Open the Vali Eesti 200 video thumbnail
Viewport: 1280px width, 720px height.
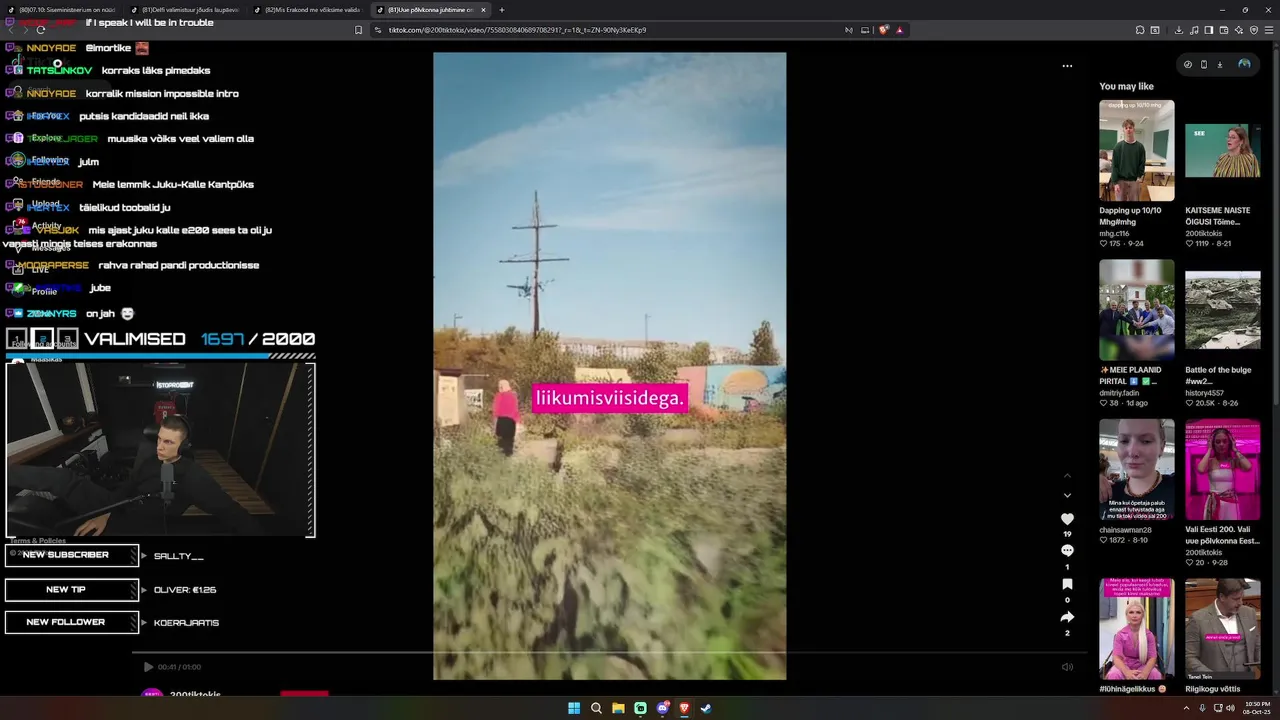click(x=1223, y=470)
